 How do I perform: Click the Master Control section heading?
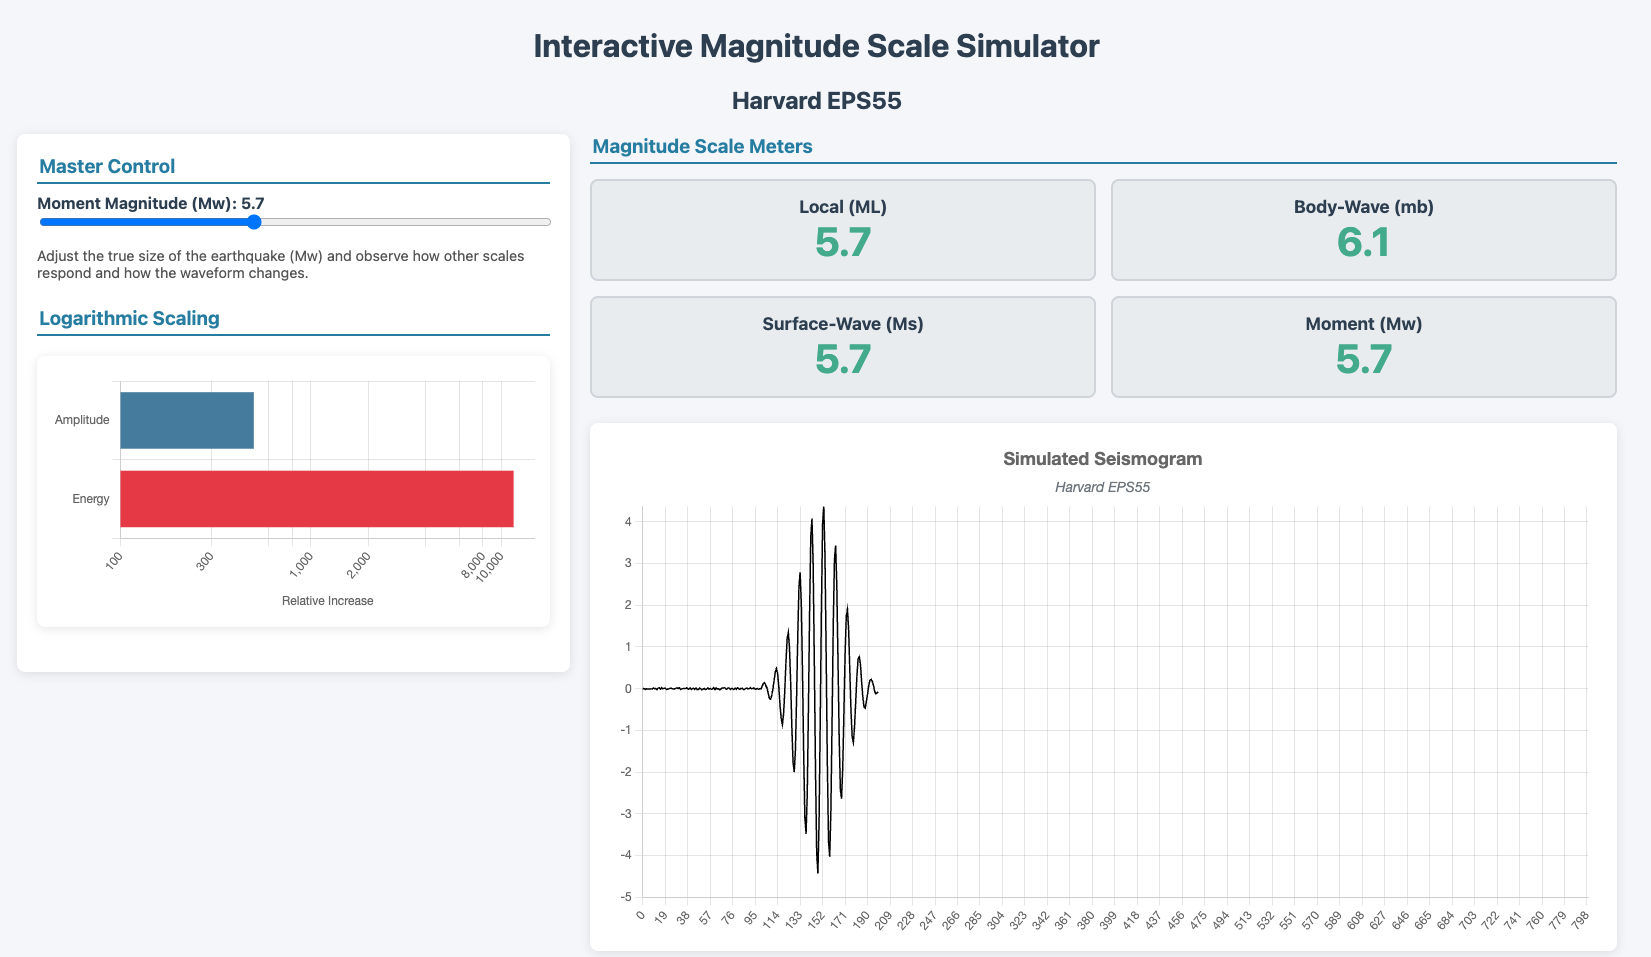(x=107, y=166)
